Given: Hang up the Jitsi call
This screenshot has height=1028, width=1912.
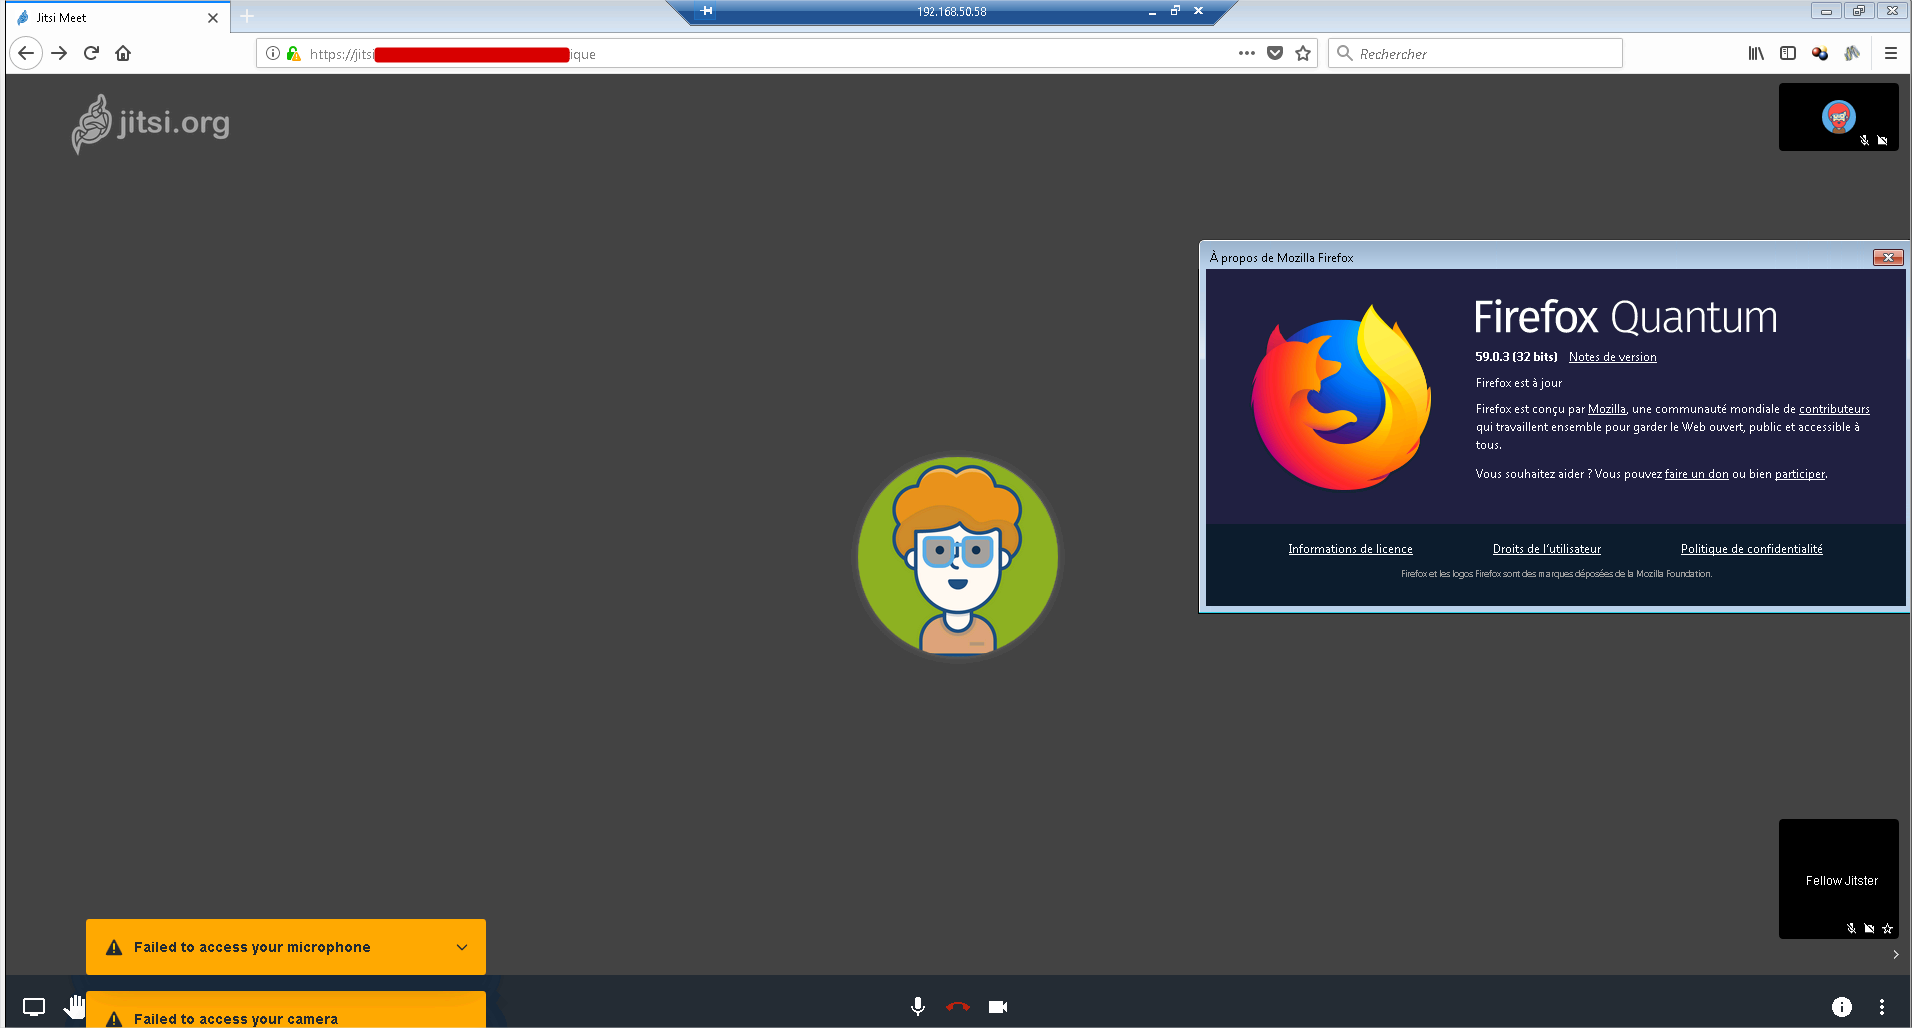Looking at the screenshot, I should 958,1007.
